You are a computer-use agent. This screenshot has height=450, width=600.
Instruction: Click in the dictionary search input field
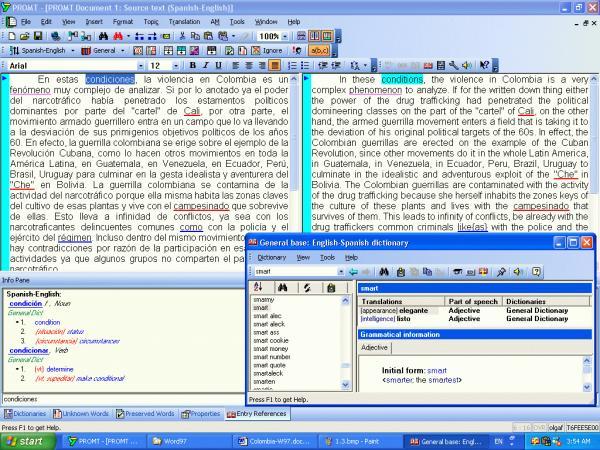[296, 272]
